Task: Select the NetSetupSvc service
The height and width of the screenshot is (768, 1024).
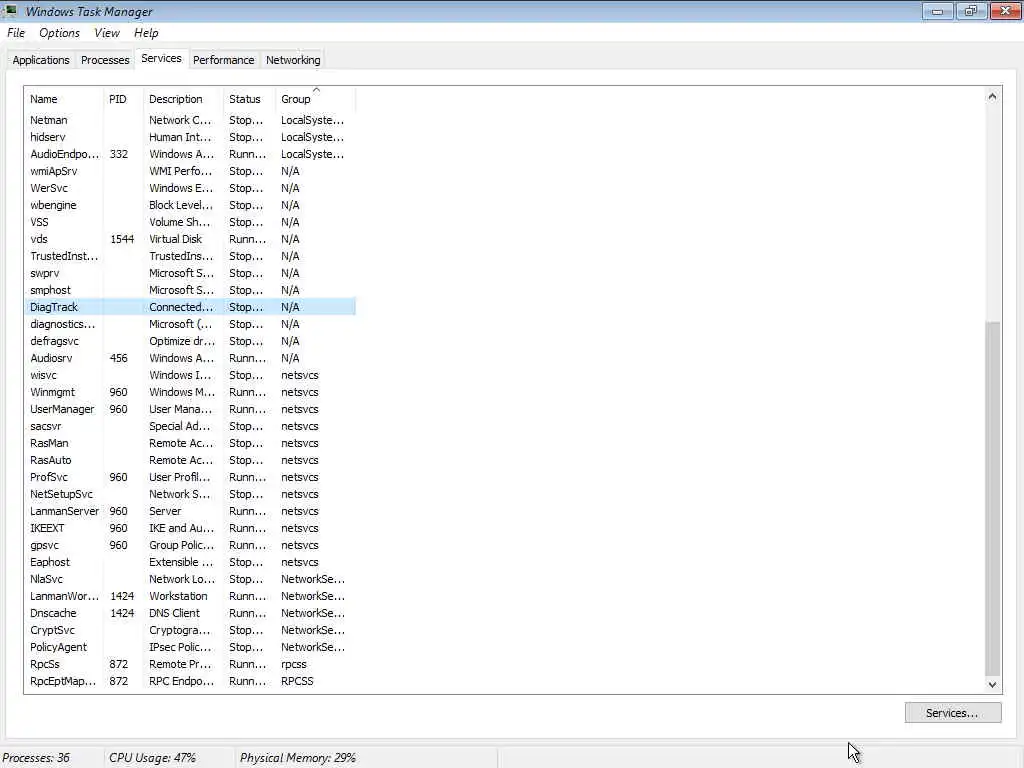Action: click(191, 494)
